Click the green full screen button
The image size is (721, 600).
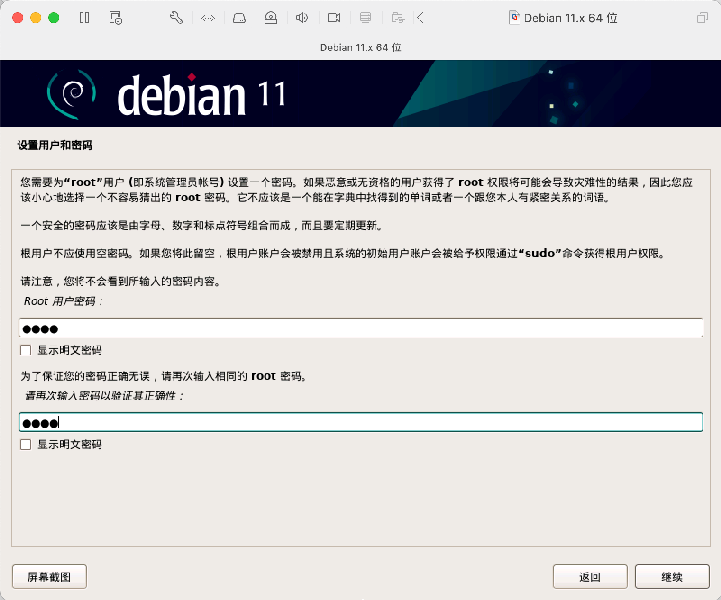click(54, 18)
